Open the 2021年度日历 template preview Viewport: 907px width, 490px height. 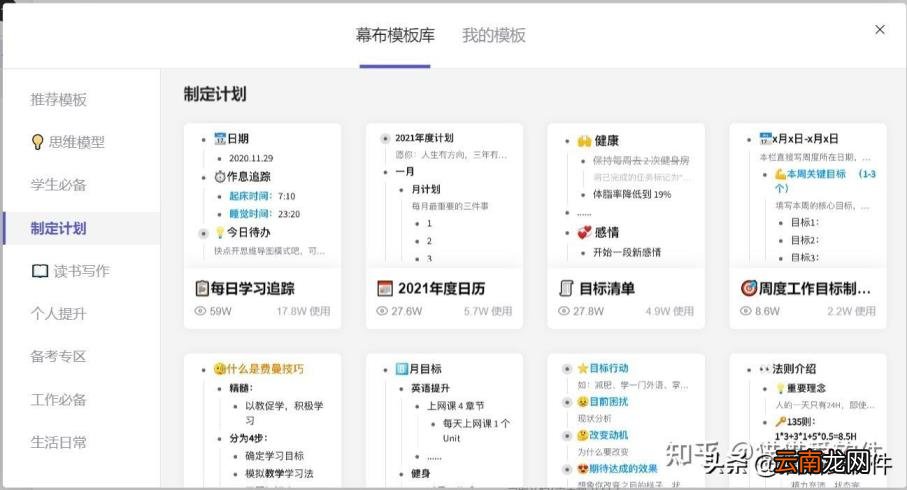[444, 196]
